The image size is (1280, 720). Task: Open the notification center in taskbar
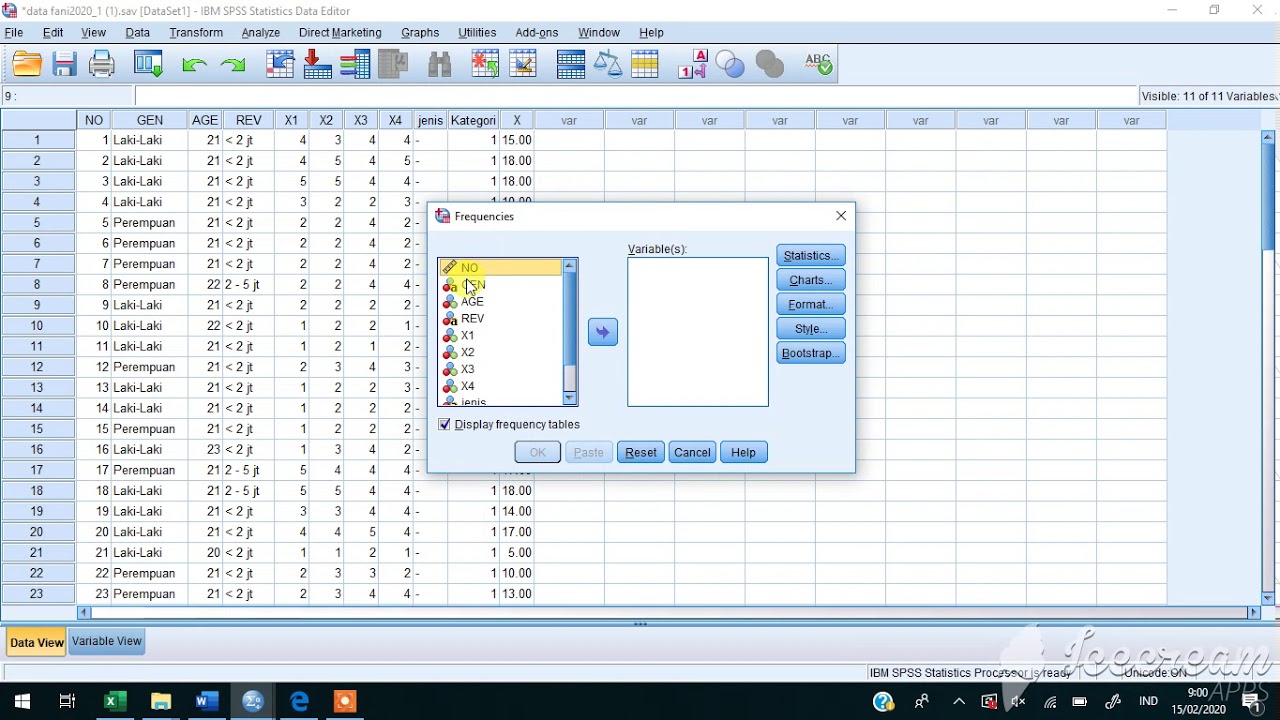(x=1251, y=702)
